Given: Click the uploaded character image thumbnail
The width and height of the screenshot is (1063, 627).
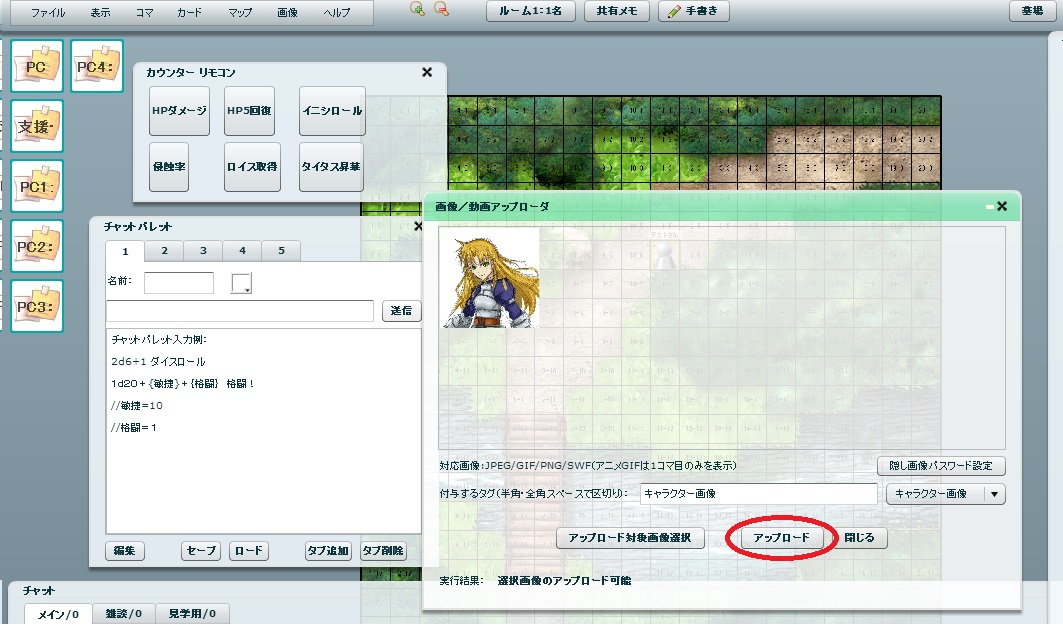Looking at the screenshot, I should (490, 277).
